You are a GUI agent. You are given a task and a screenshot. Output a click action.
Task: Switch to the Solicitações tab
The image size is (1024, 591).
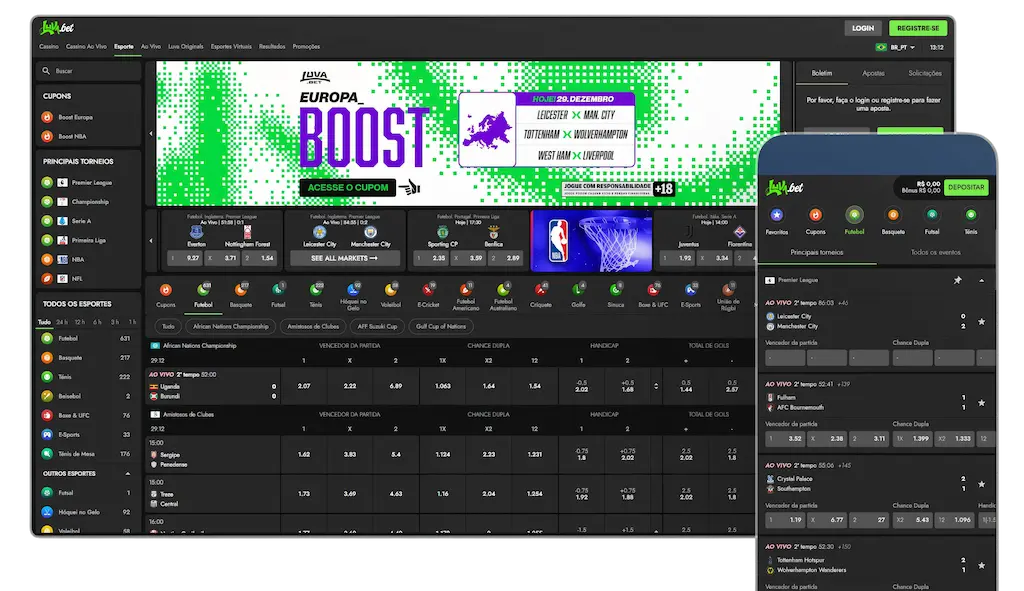tap(925, 73)
